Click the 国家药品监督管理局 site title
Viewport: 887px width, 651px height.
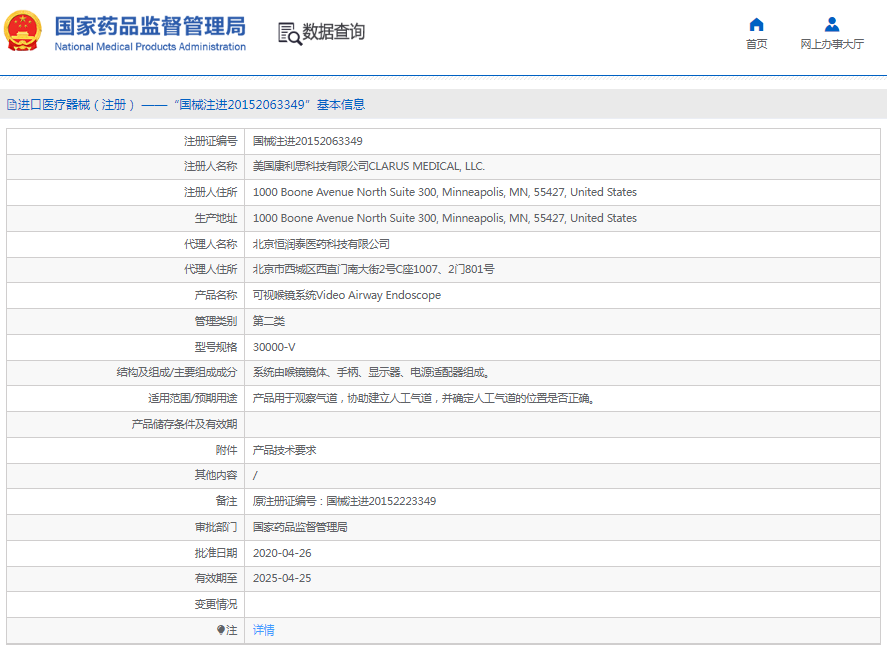click(x=150, y=25)
